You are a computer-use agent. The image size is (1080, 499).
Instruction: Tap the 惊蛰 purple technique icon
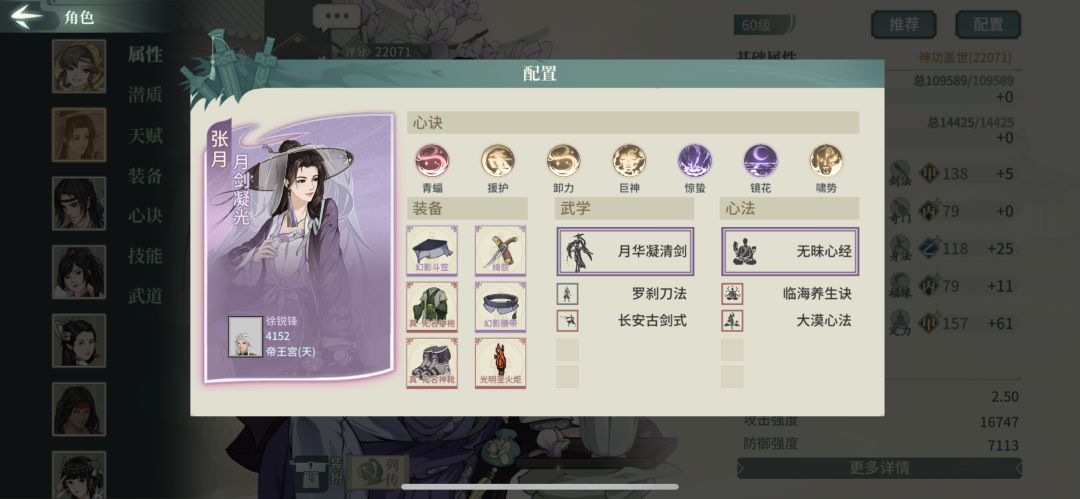[x=695, y=161]
